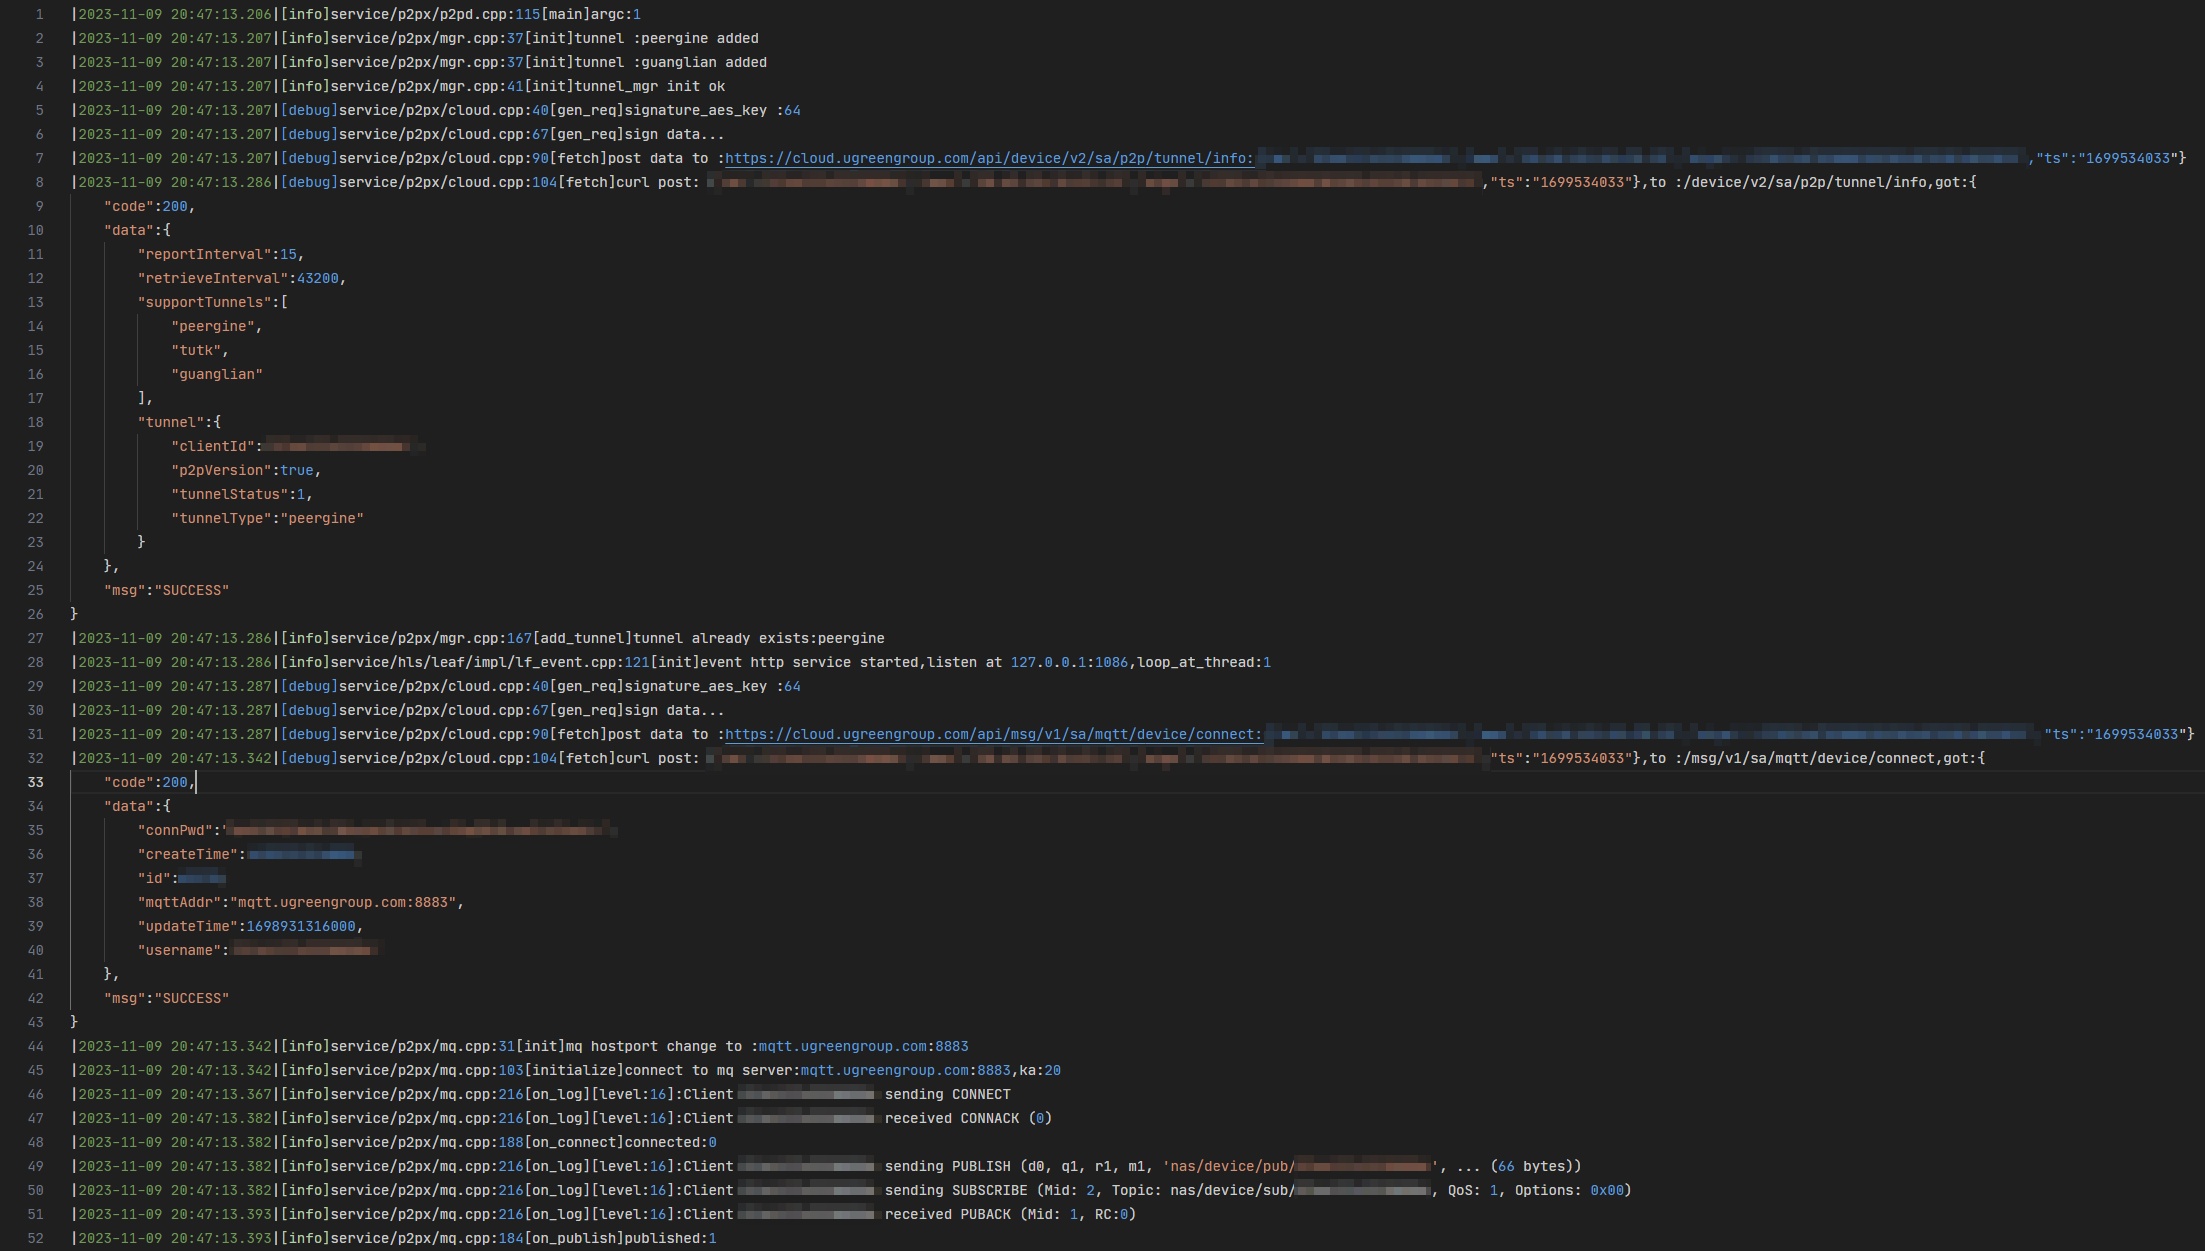This screenshot has width=2205, height=1251.
Task: Place cursor on the "supportTunnels" key
Action: (205, 302)
